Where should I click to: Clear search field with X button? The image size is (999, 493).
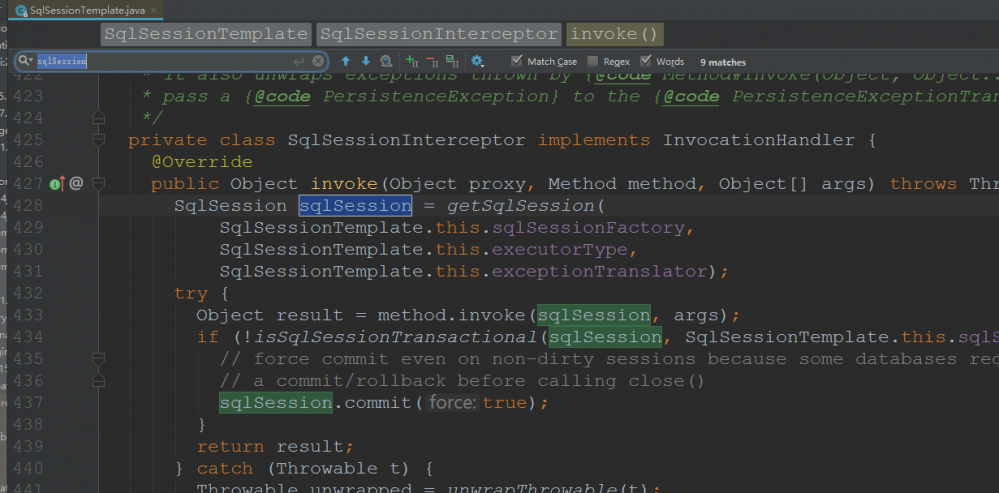coord(318,61)
